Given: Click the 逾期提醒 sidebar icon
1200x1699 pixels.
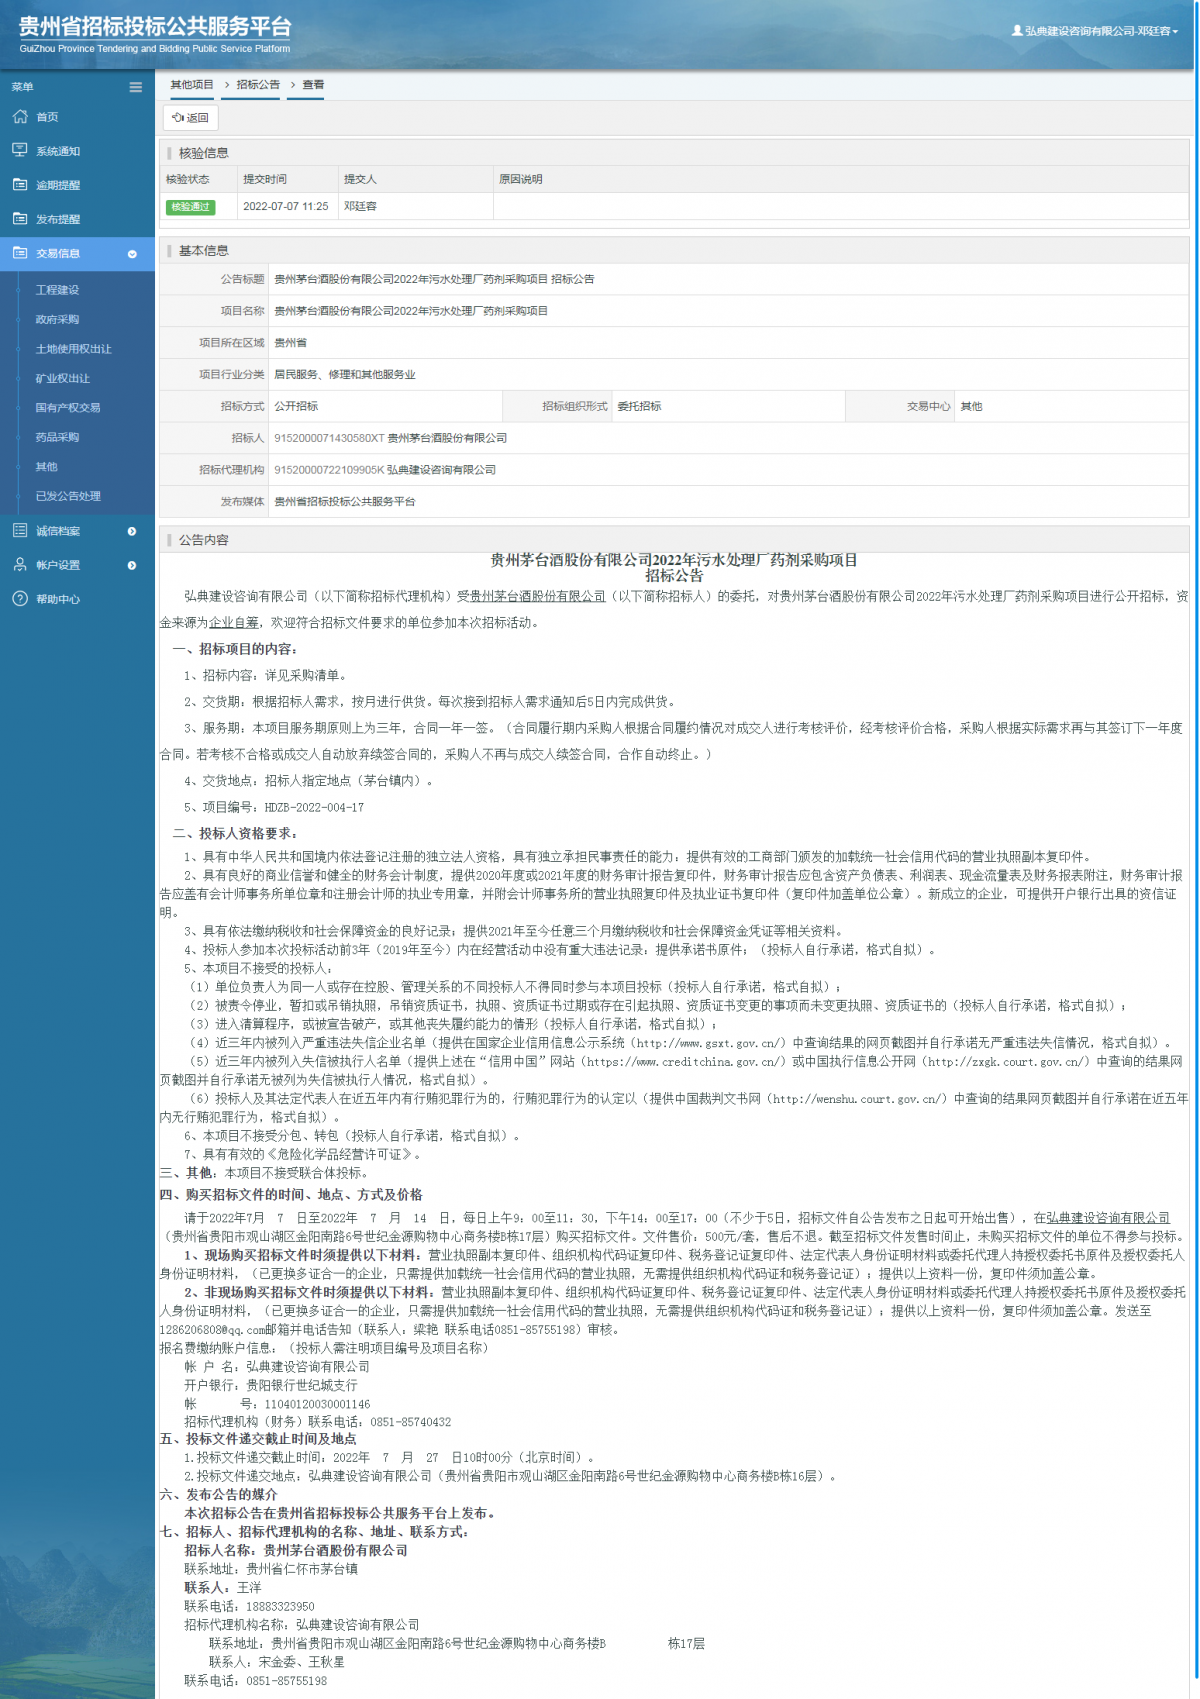Looking at the screenshot, I should point(20,185).
